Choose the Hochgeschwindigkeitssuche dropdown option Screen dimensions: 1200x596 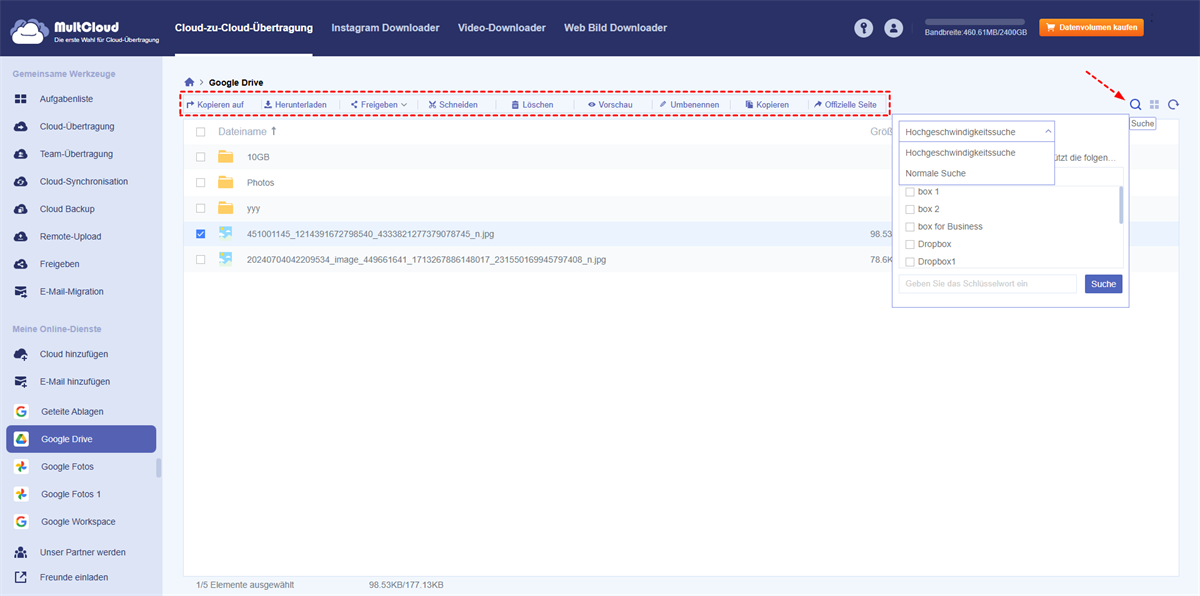(977, 153)
